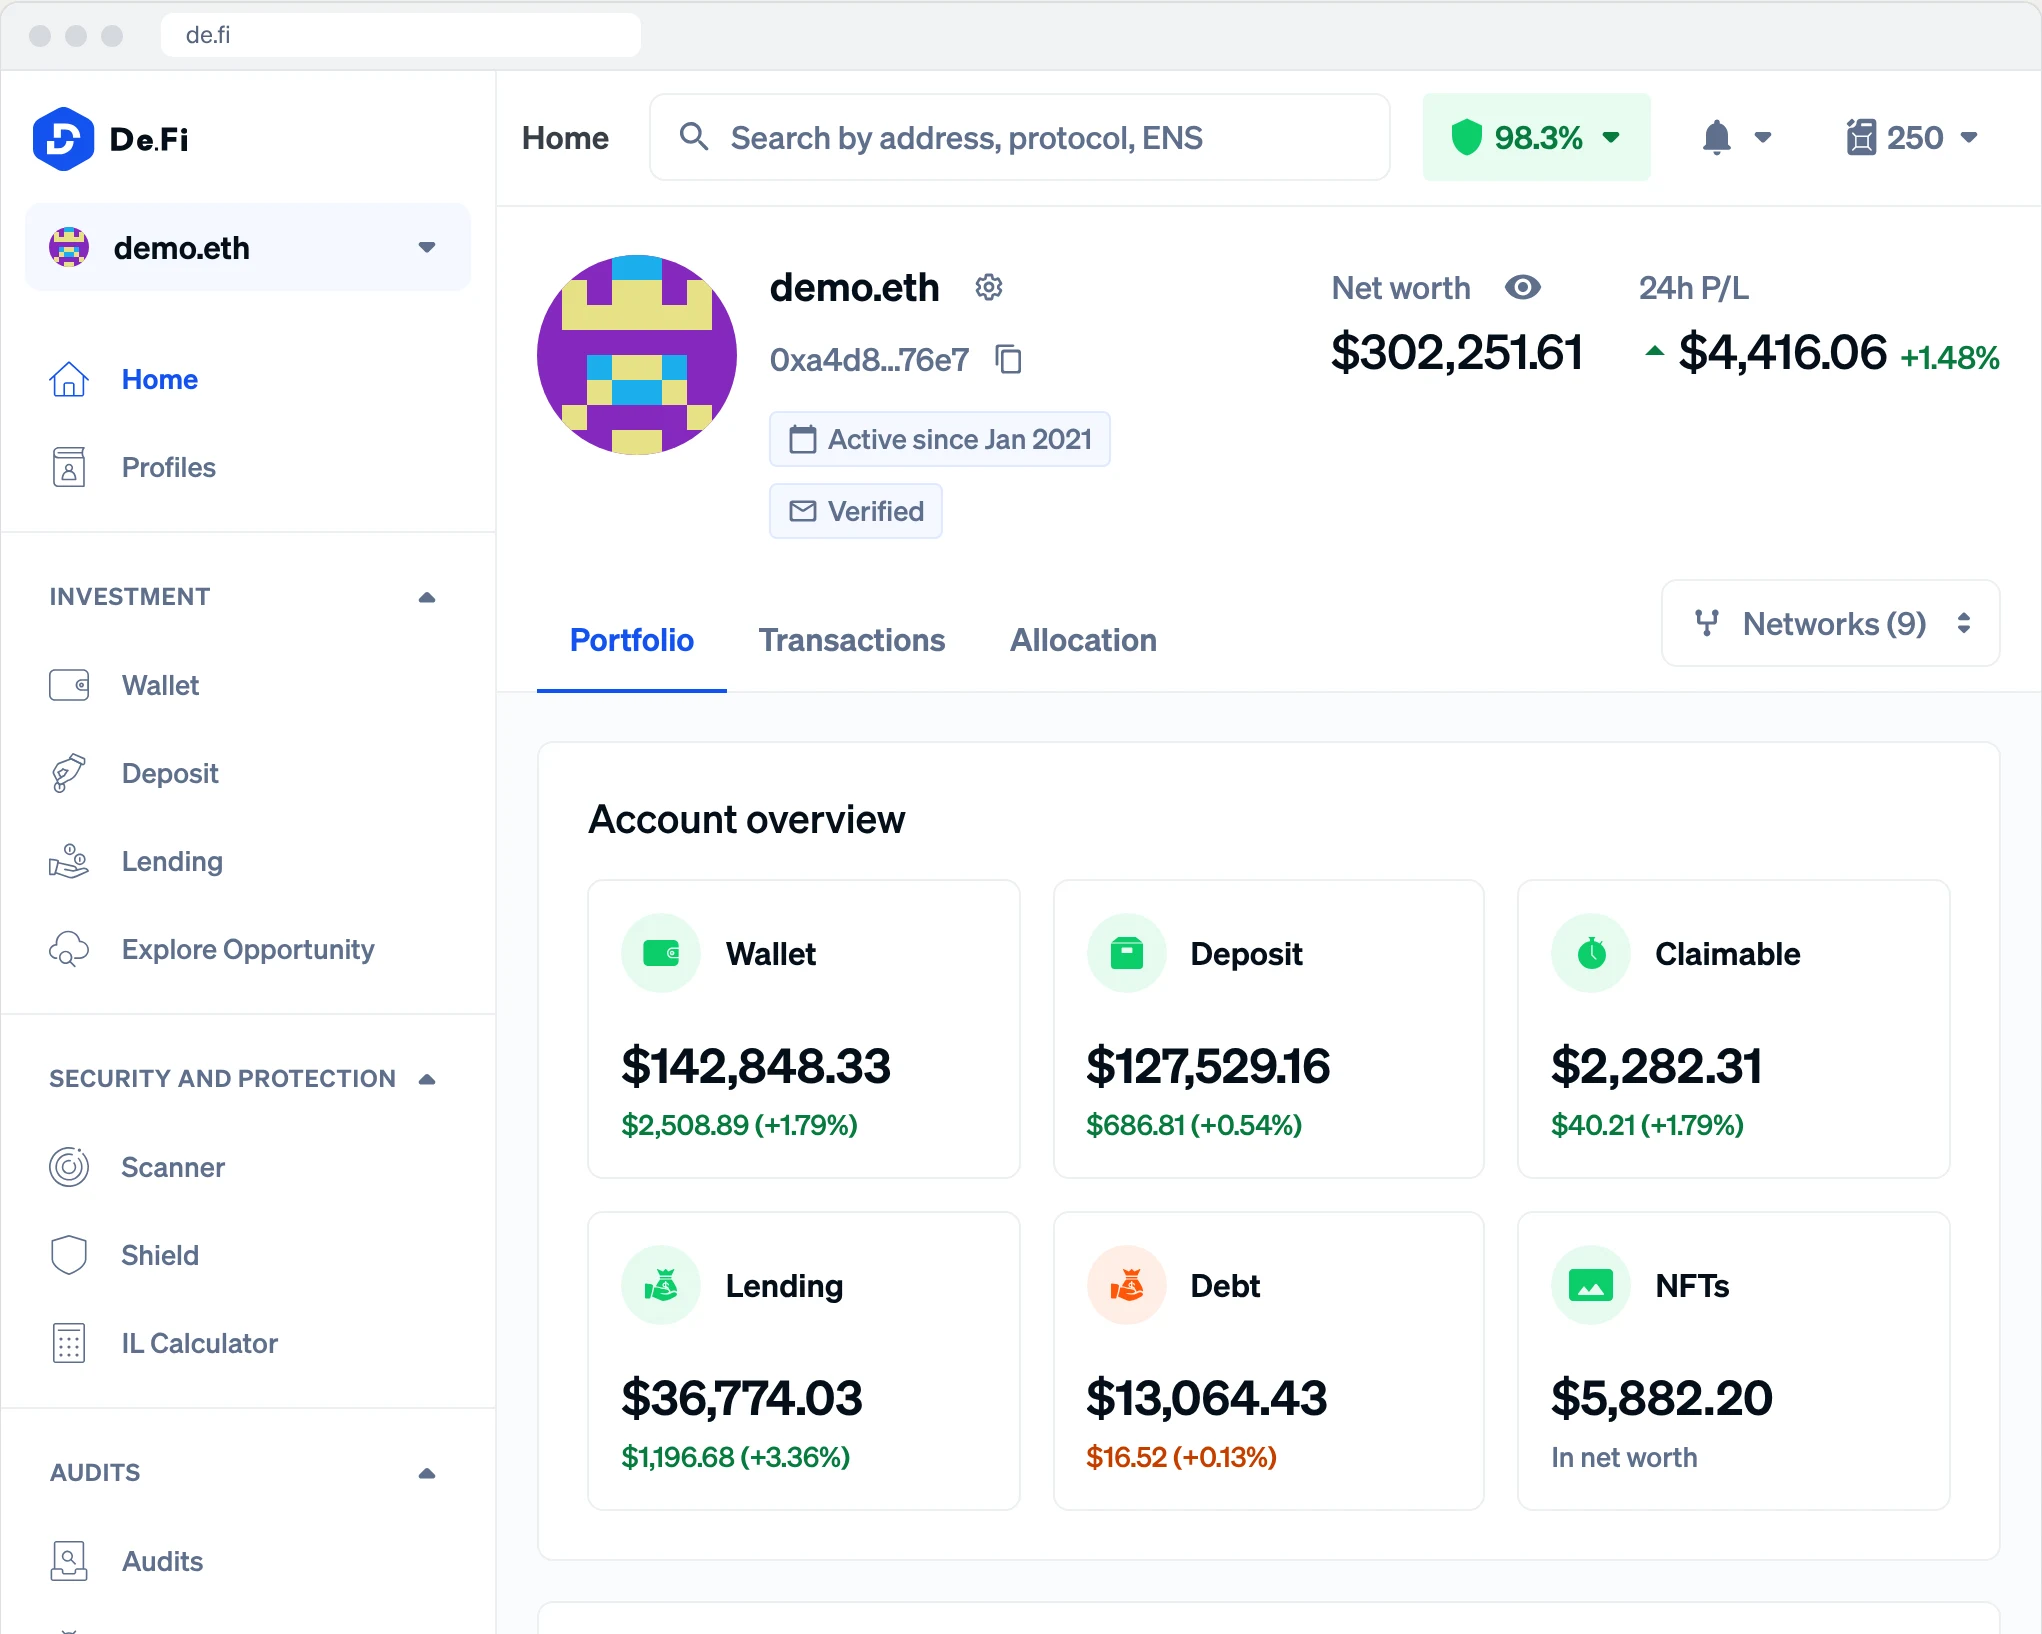Click the demo.eth profile avatar

tap(637, 355)
